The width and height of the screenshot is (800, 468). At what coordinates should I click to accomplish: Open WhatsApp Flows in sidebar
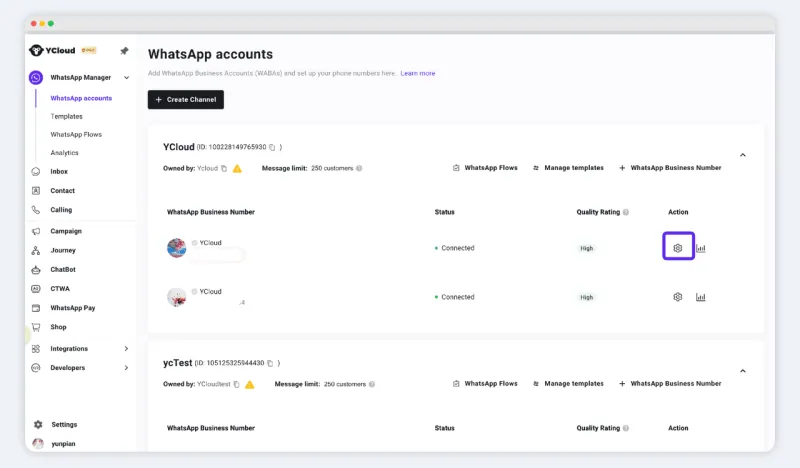76,135
